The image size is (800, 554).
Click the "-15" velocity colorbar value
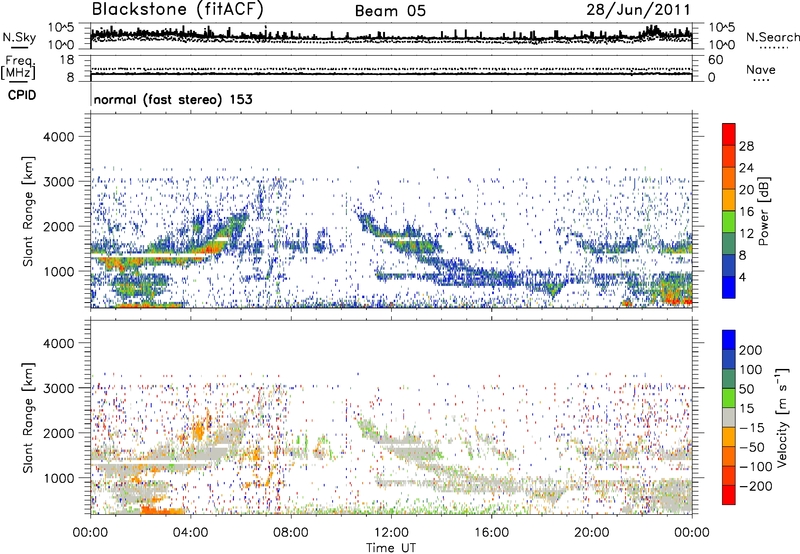[751, 427]
